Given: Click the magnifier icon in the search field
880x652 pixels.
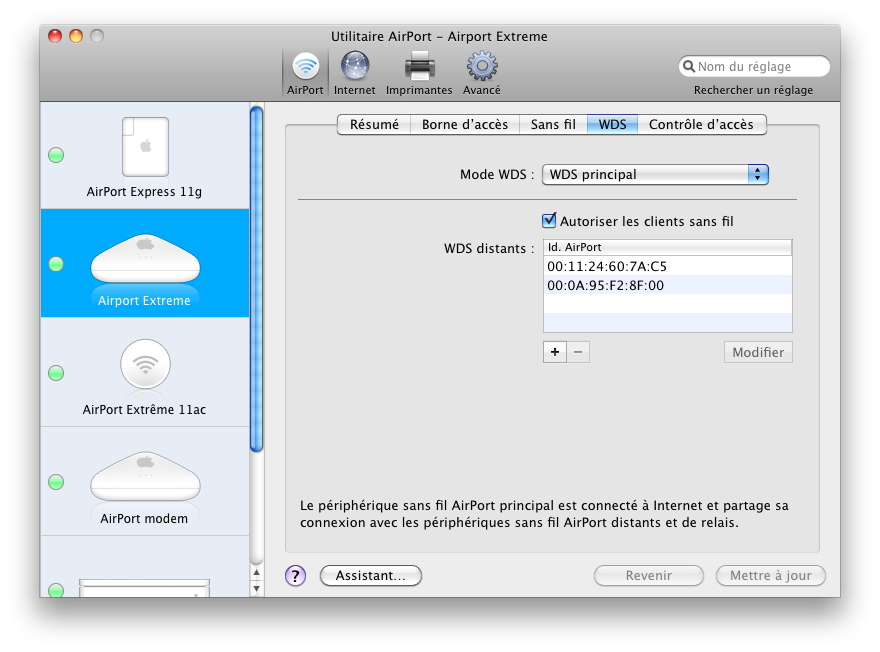Looking at the screenshot, I should click(689, 66).
